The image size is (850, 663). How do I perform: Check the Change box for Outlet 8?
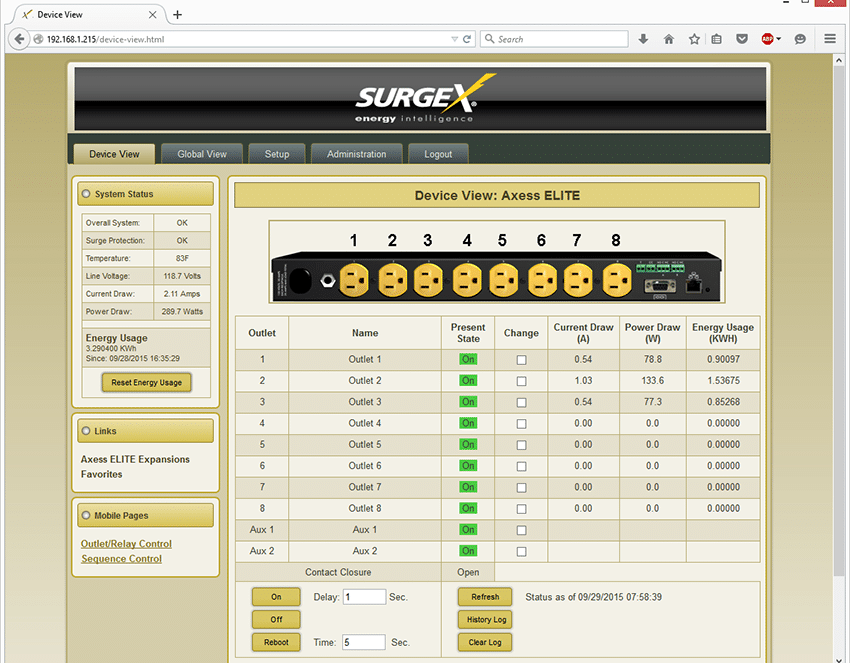[x=521, y=509]
